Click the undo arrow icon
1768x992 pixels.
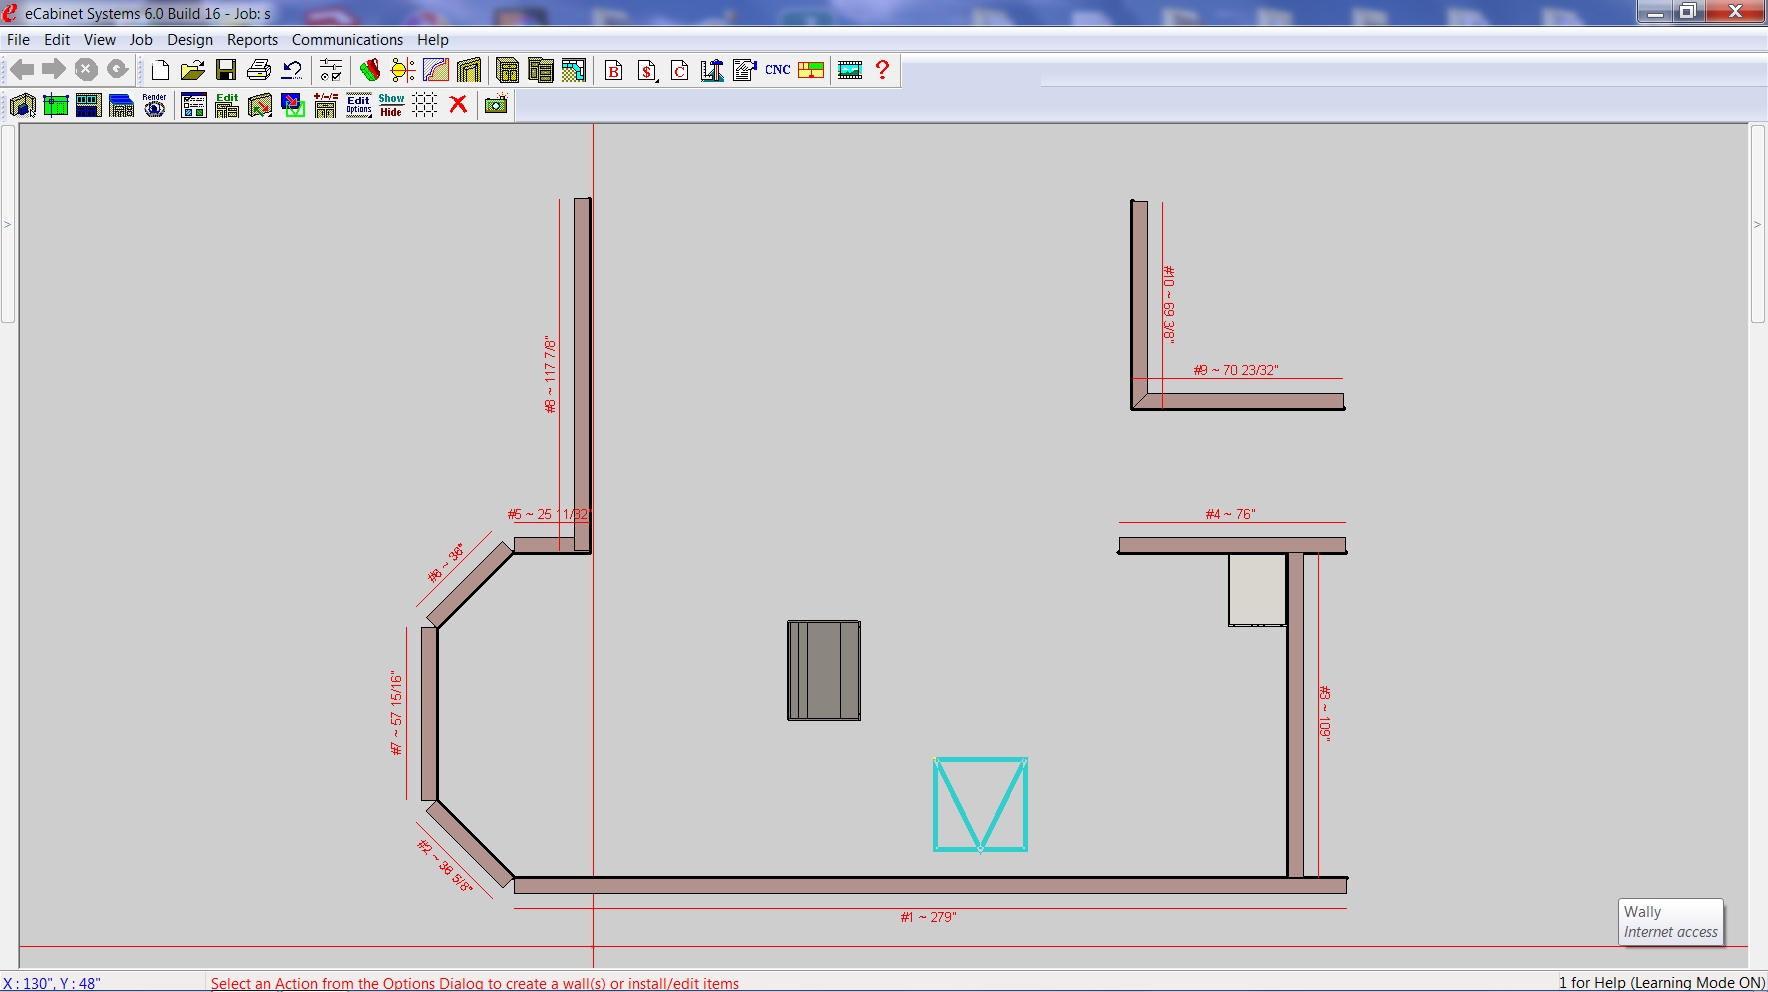tap(292, 70)
